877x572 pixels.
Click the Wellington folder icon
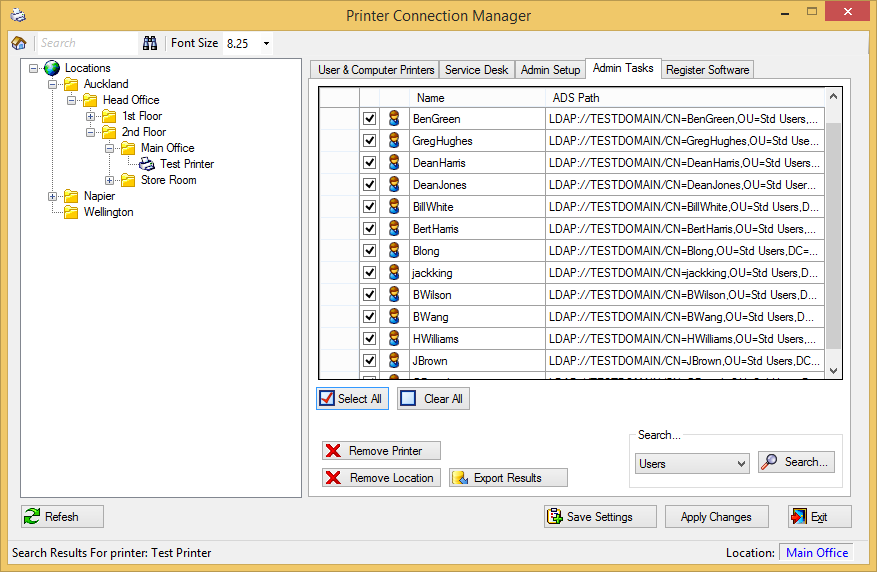pos(71,212)
